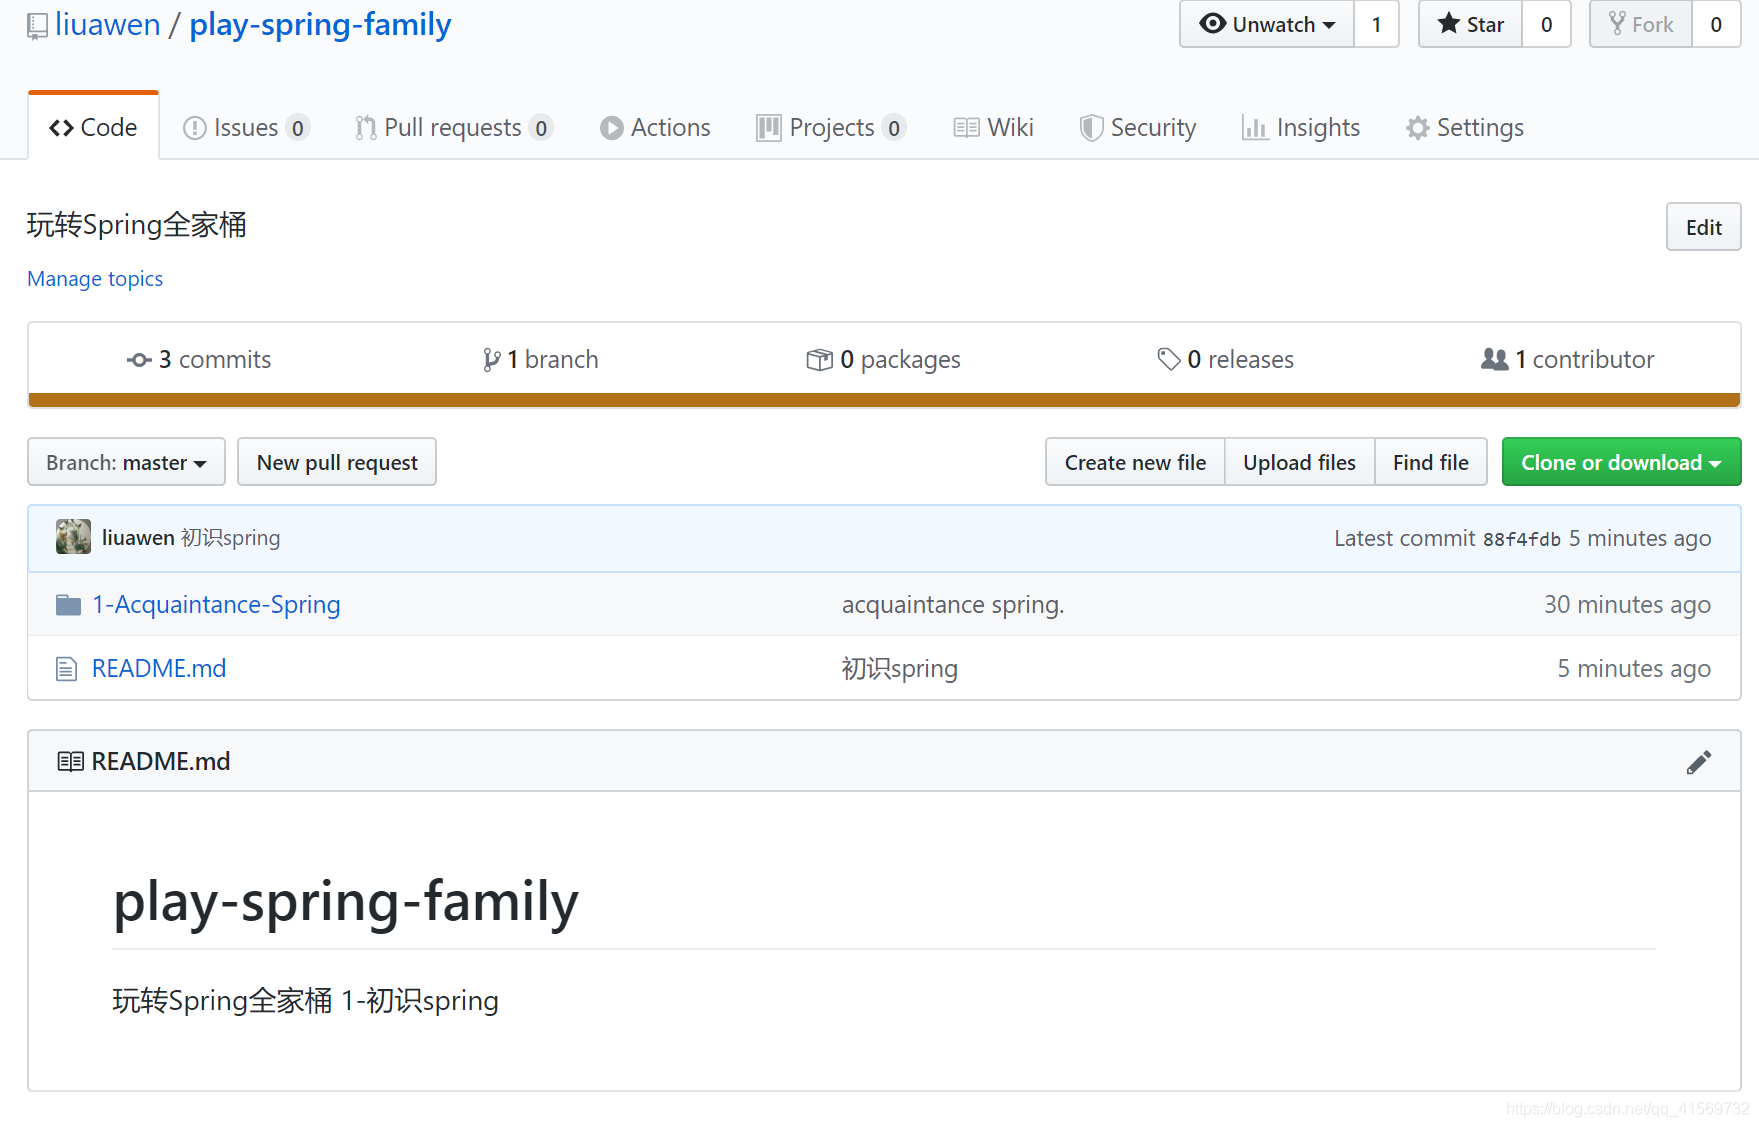Open the Security tab
Screen dimensions: 1759x1127
coord(1138,128)
